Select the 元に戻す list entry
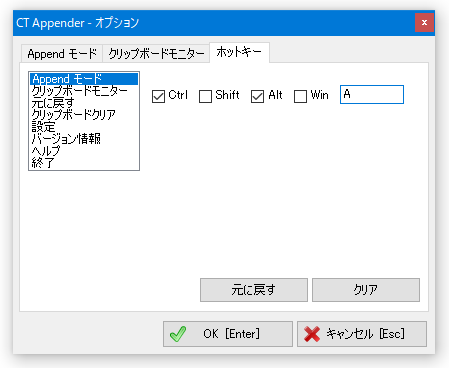This screenshot has height=368, width=449. coord(84,103)
